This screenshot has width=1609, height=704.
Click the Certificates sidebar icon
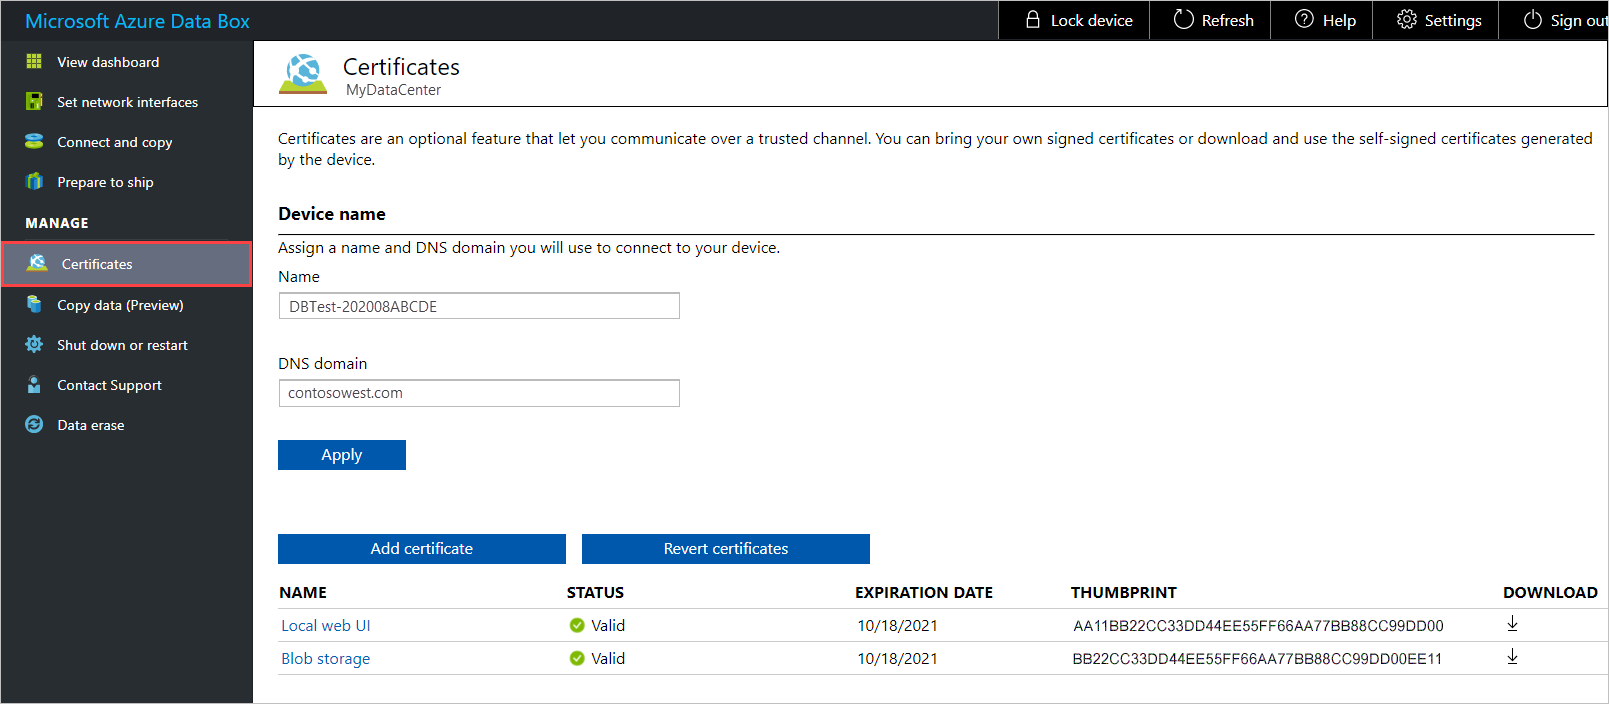point(37,263)
